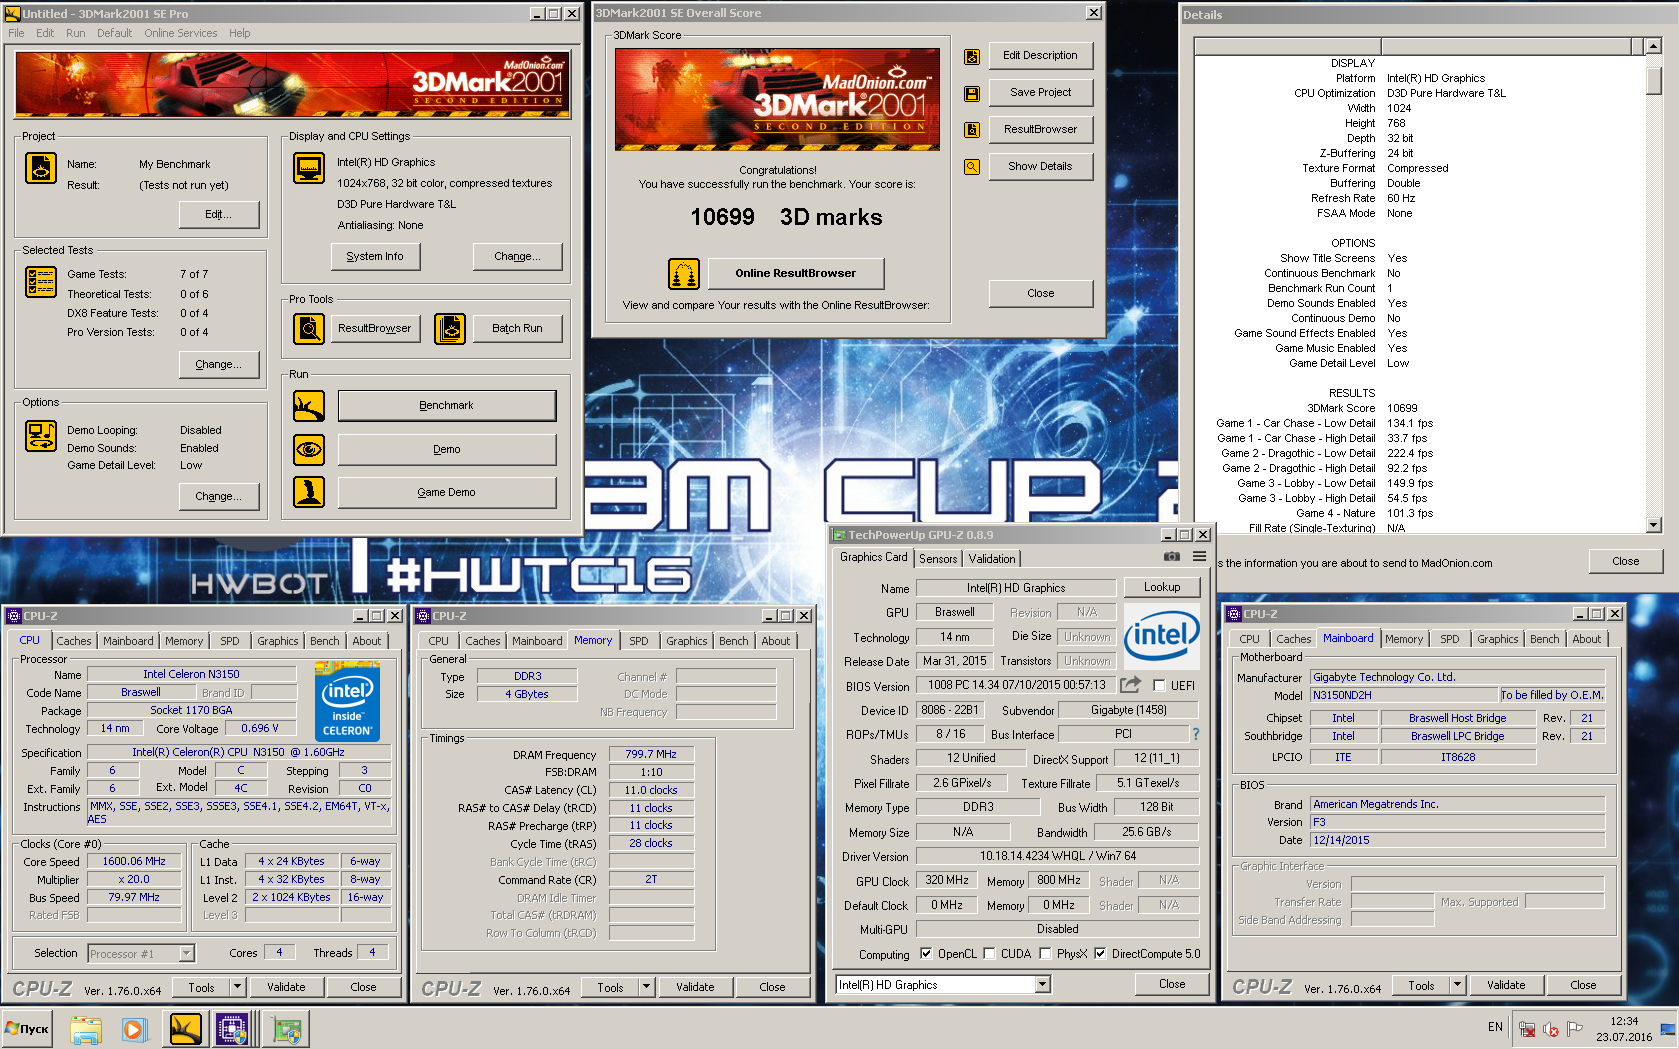
Task: Open the GPU-Z hamburger menu
Action: (1199, 557)
